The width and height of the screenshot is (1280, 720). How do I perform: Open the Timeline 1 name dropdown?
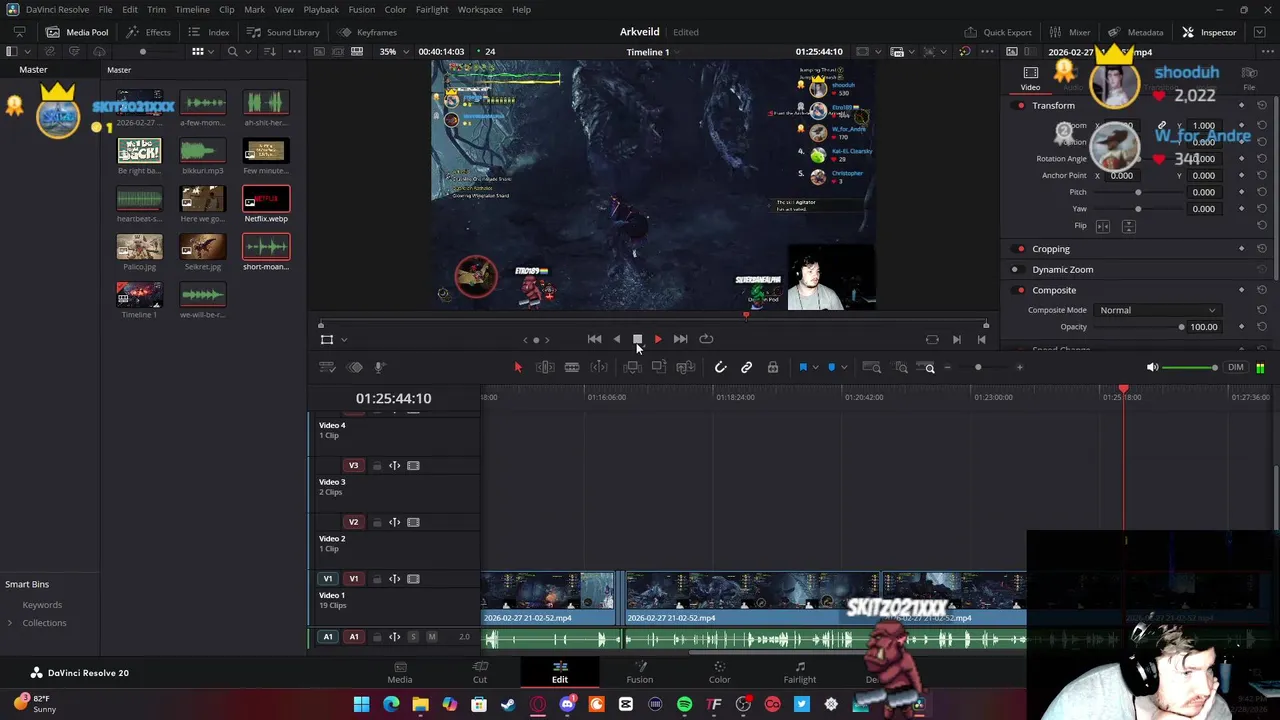coord(653,52)
